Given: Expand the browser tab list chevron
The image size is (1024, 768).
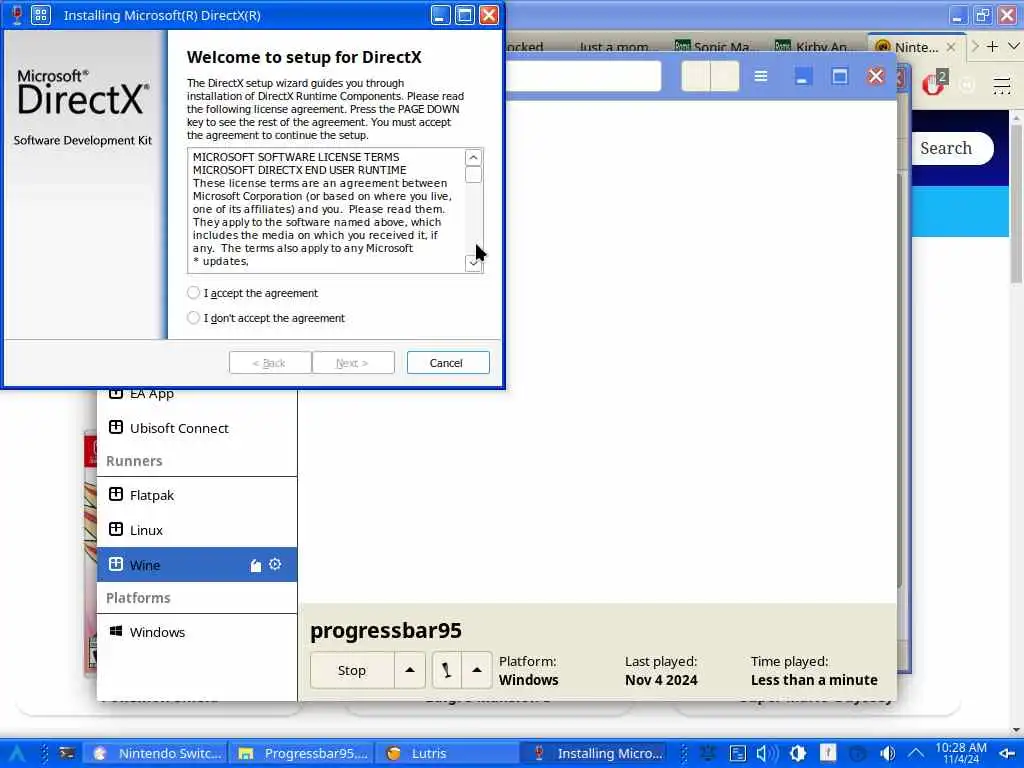Looking at the screenshot, I should 1014,46.
